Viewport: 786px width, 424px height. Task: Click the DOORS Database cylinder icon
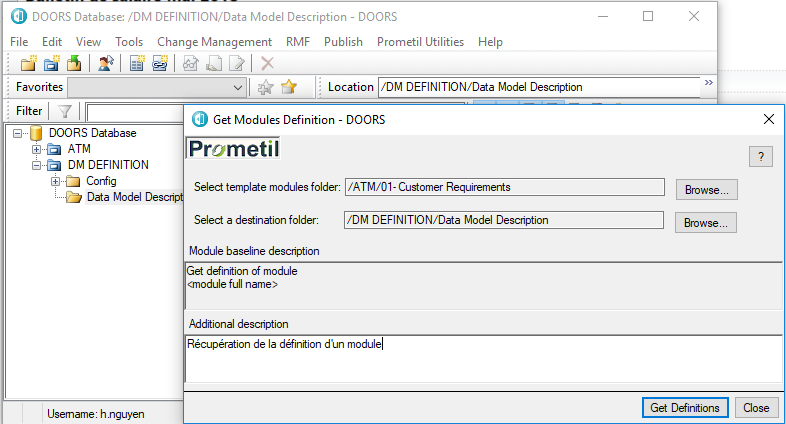pyautogui.click(x=36, y=133)
